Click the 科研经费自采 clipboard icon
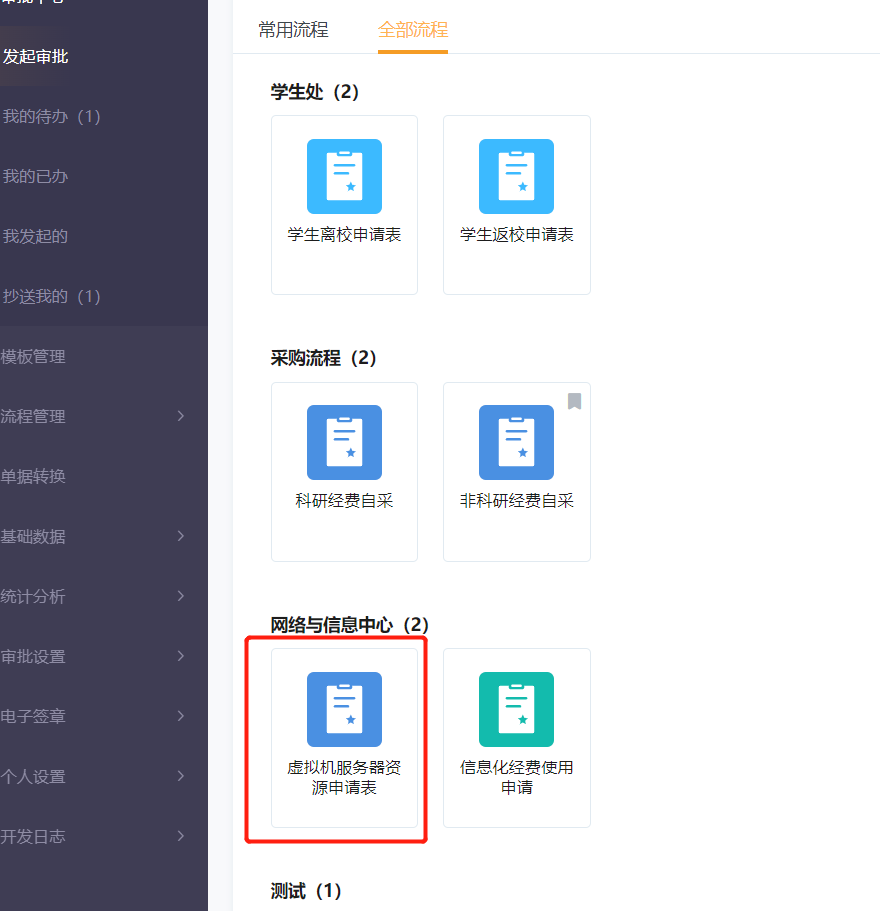This screenshot has height=911, width=880. (x=344, y=443)
